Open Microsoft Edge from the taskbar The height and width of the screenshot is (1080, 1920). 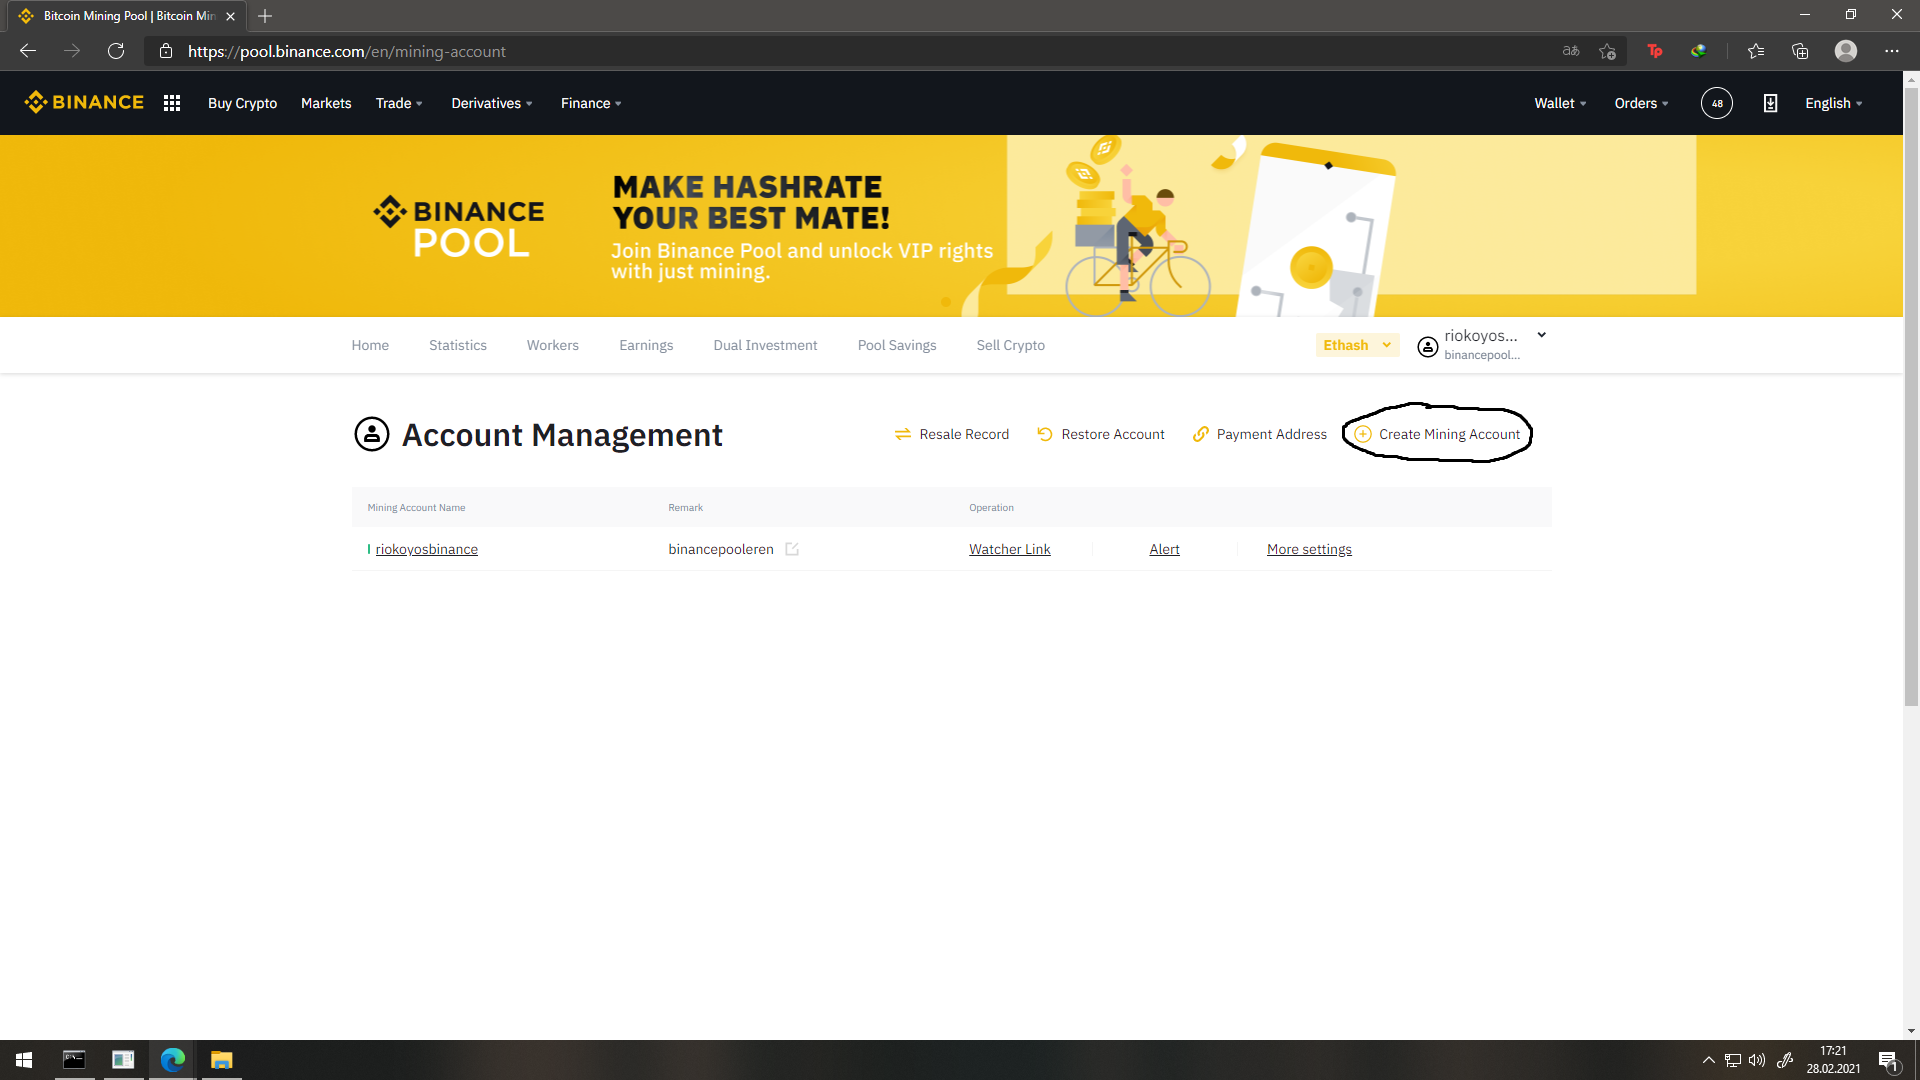point(172,1060)
